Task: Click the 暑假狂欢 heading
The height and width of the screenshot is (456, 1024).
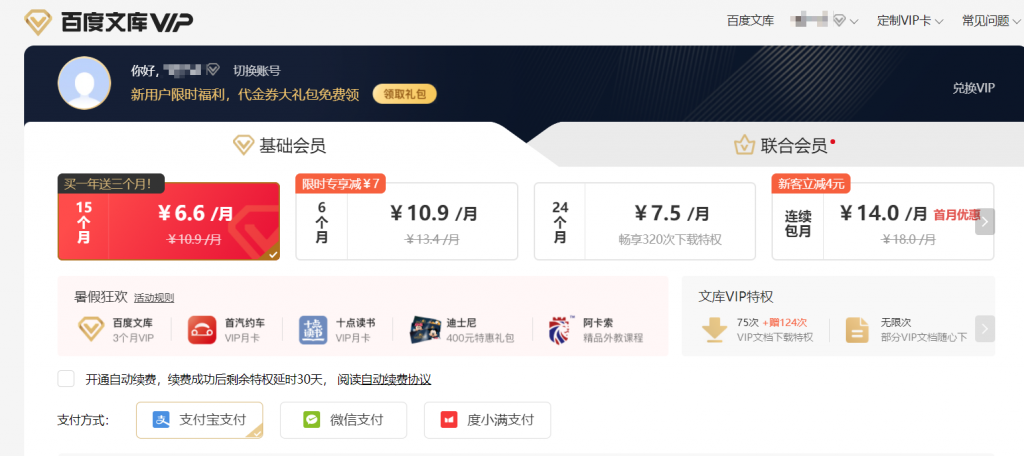Action: 101,297
